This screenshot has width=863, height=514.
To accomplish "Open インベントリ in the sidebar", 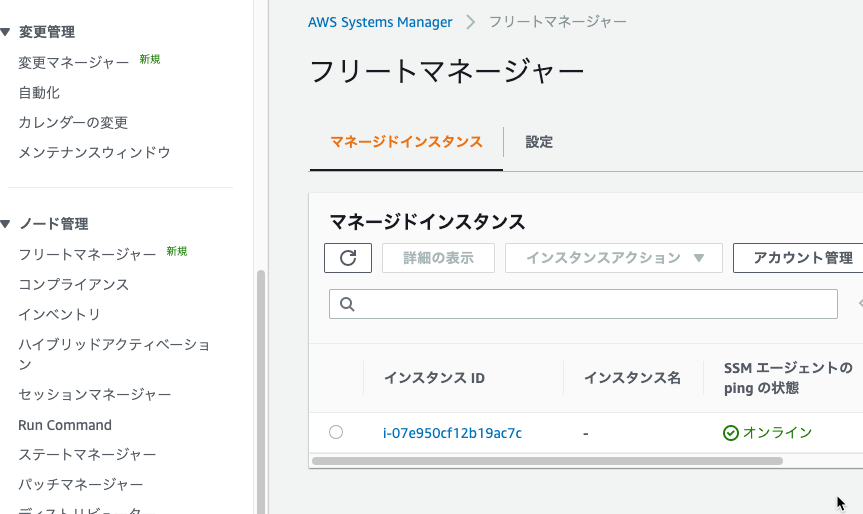I will click(x=59, y=314).
